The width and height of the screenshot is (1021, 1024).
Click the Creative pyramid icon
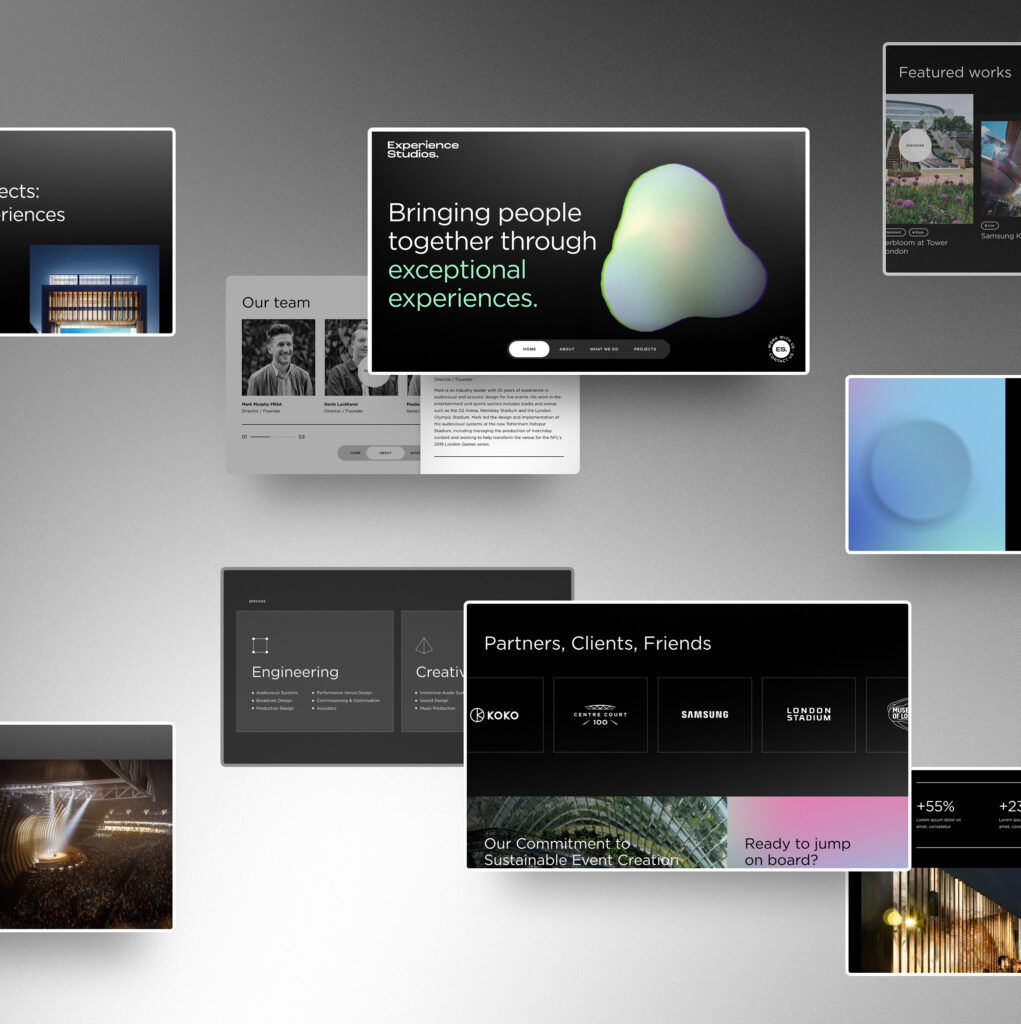click(424, 645)
